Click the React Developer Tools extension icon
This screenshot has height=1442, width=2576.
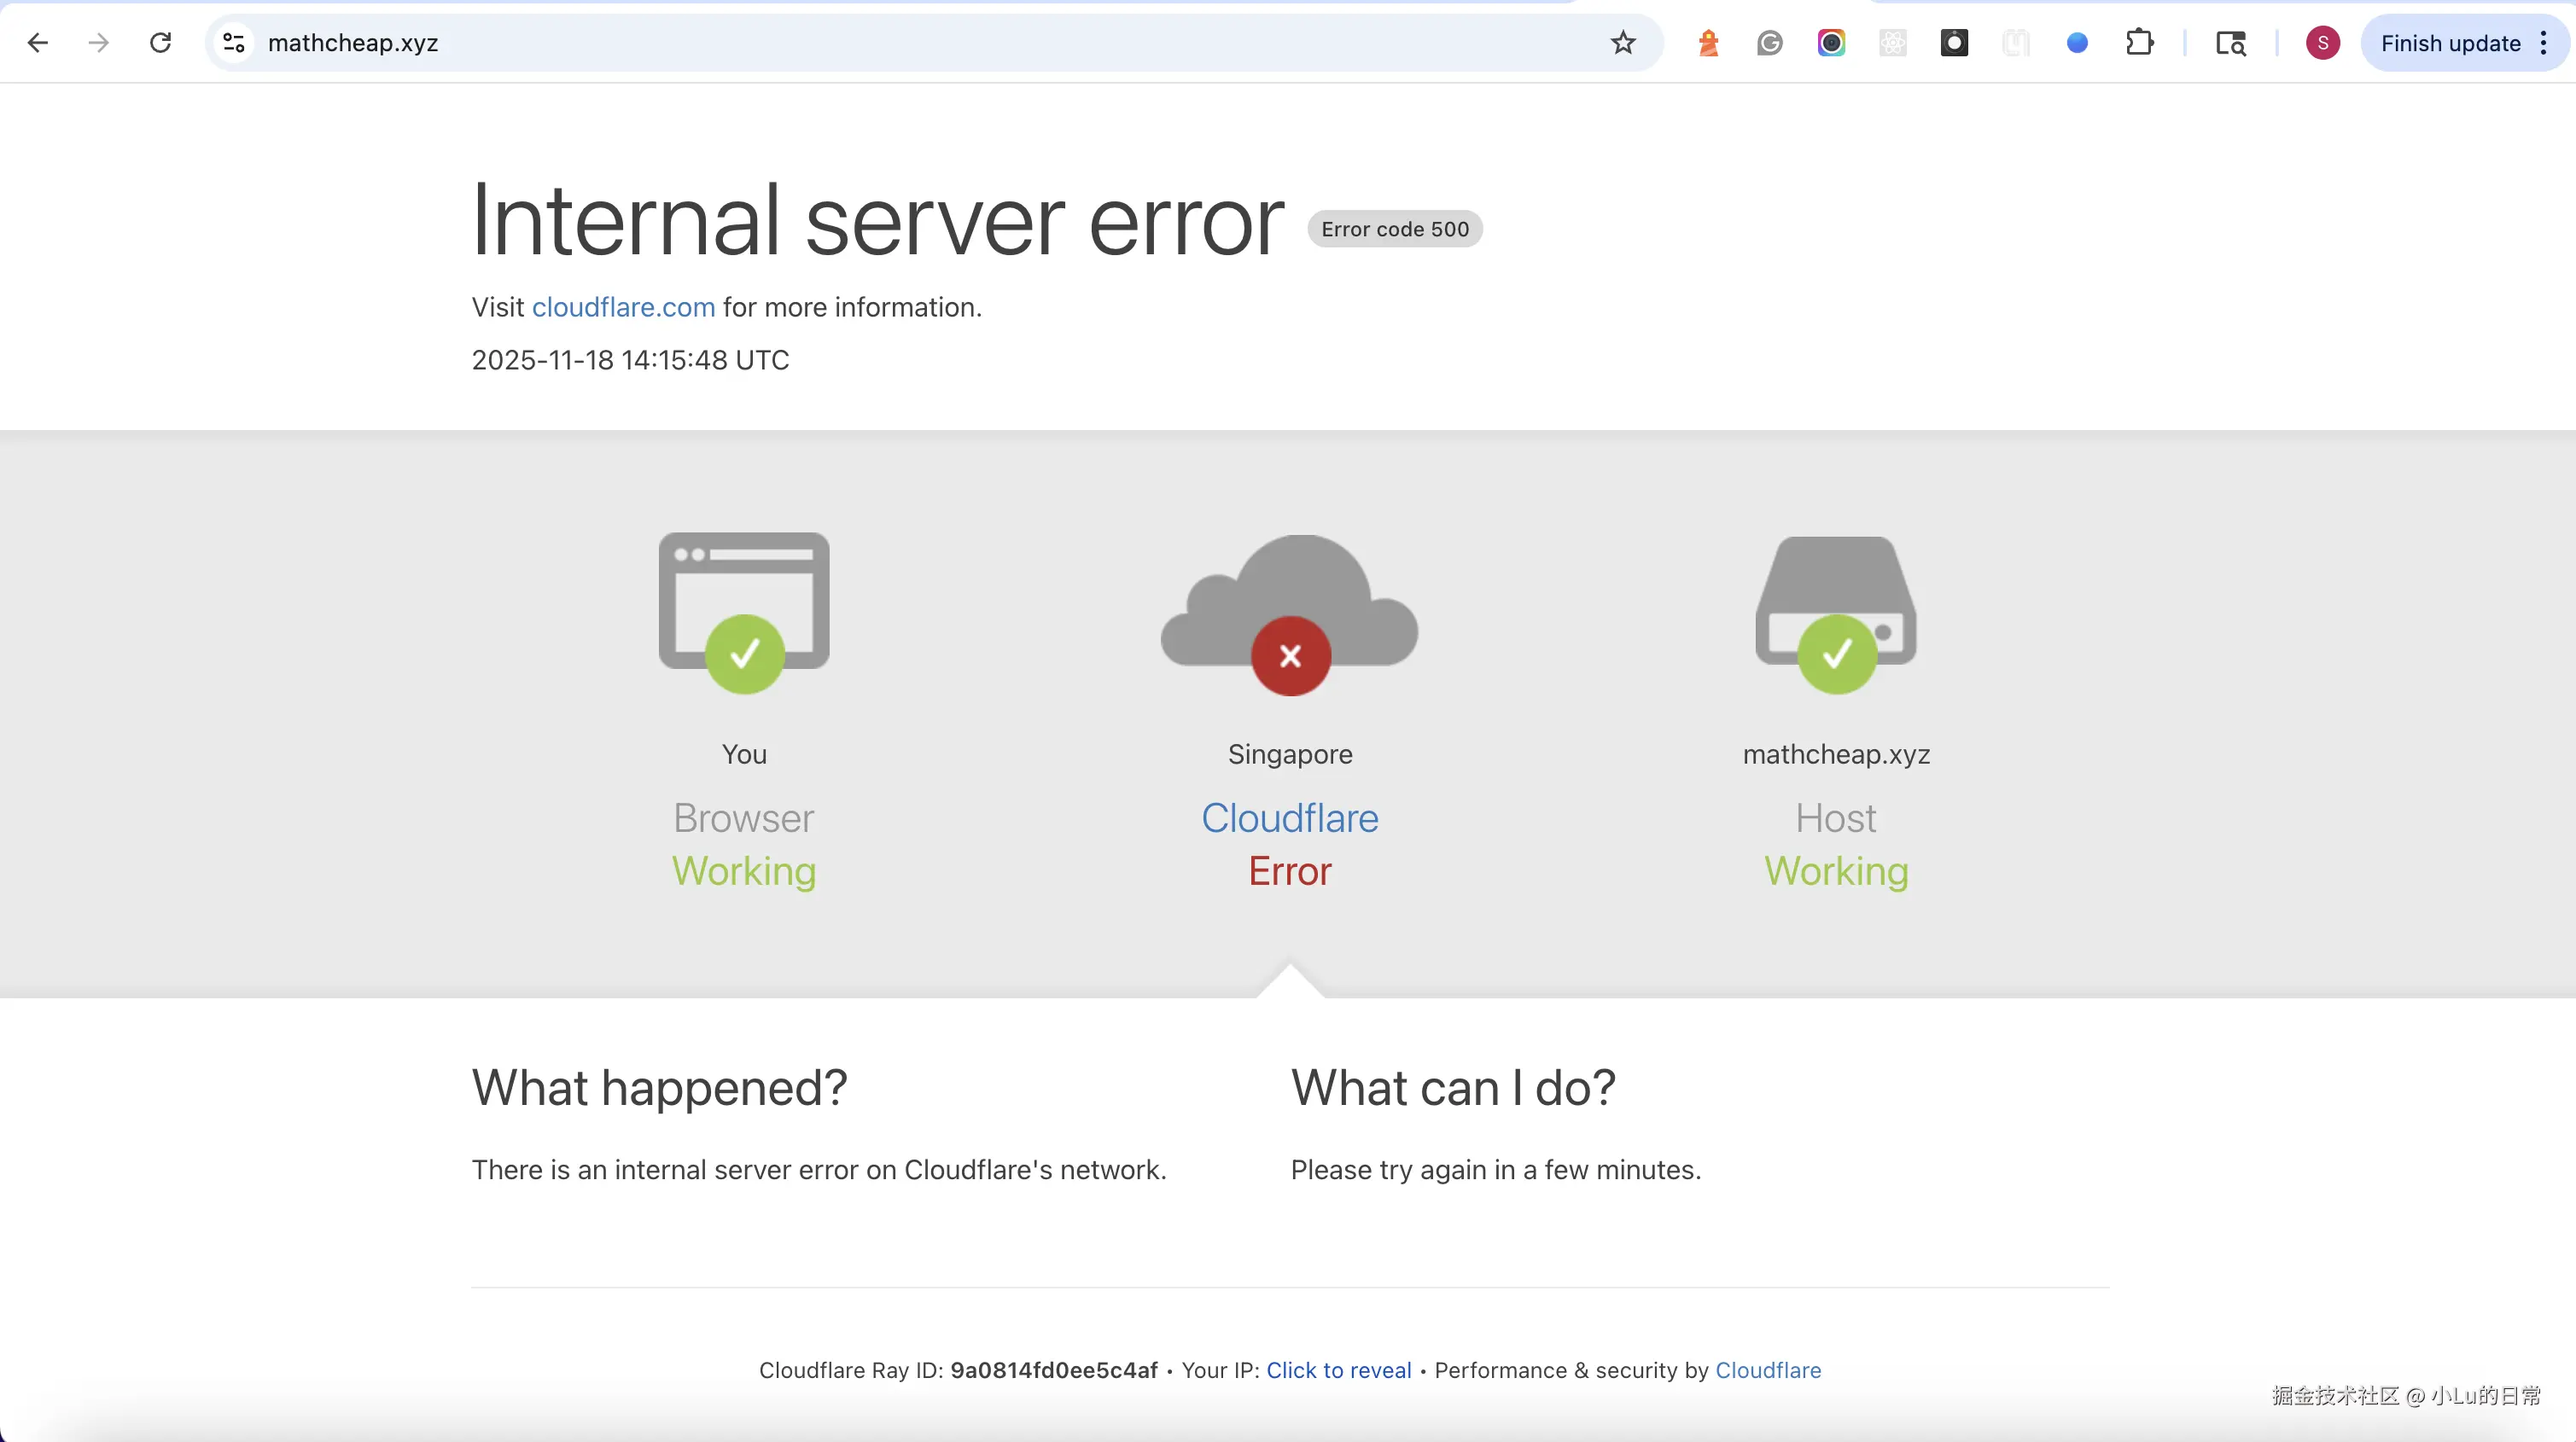tap(1892, 43)
